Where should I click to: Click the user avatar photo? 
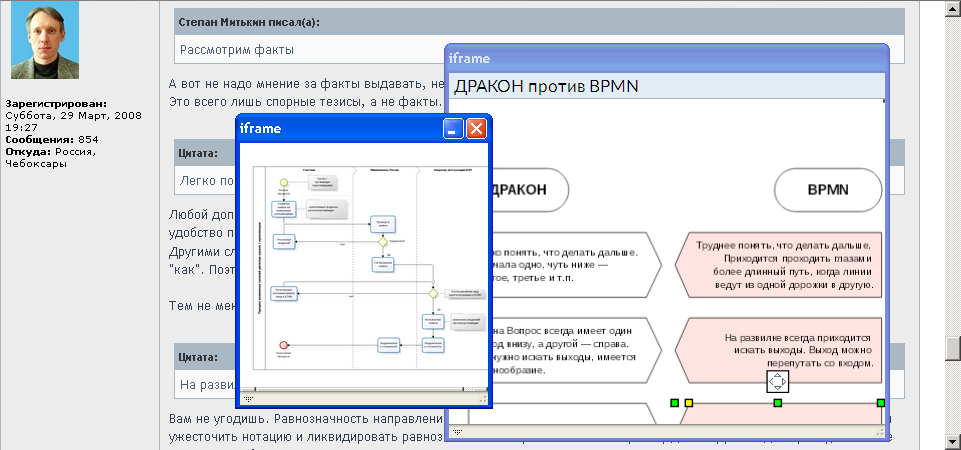pos(45,39)
